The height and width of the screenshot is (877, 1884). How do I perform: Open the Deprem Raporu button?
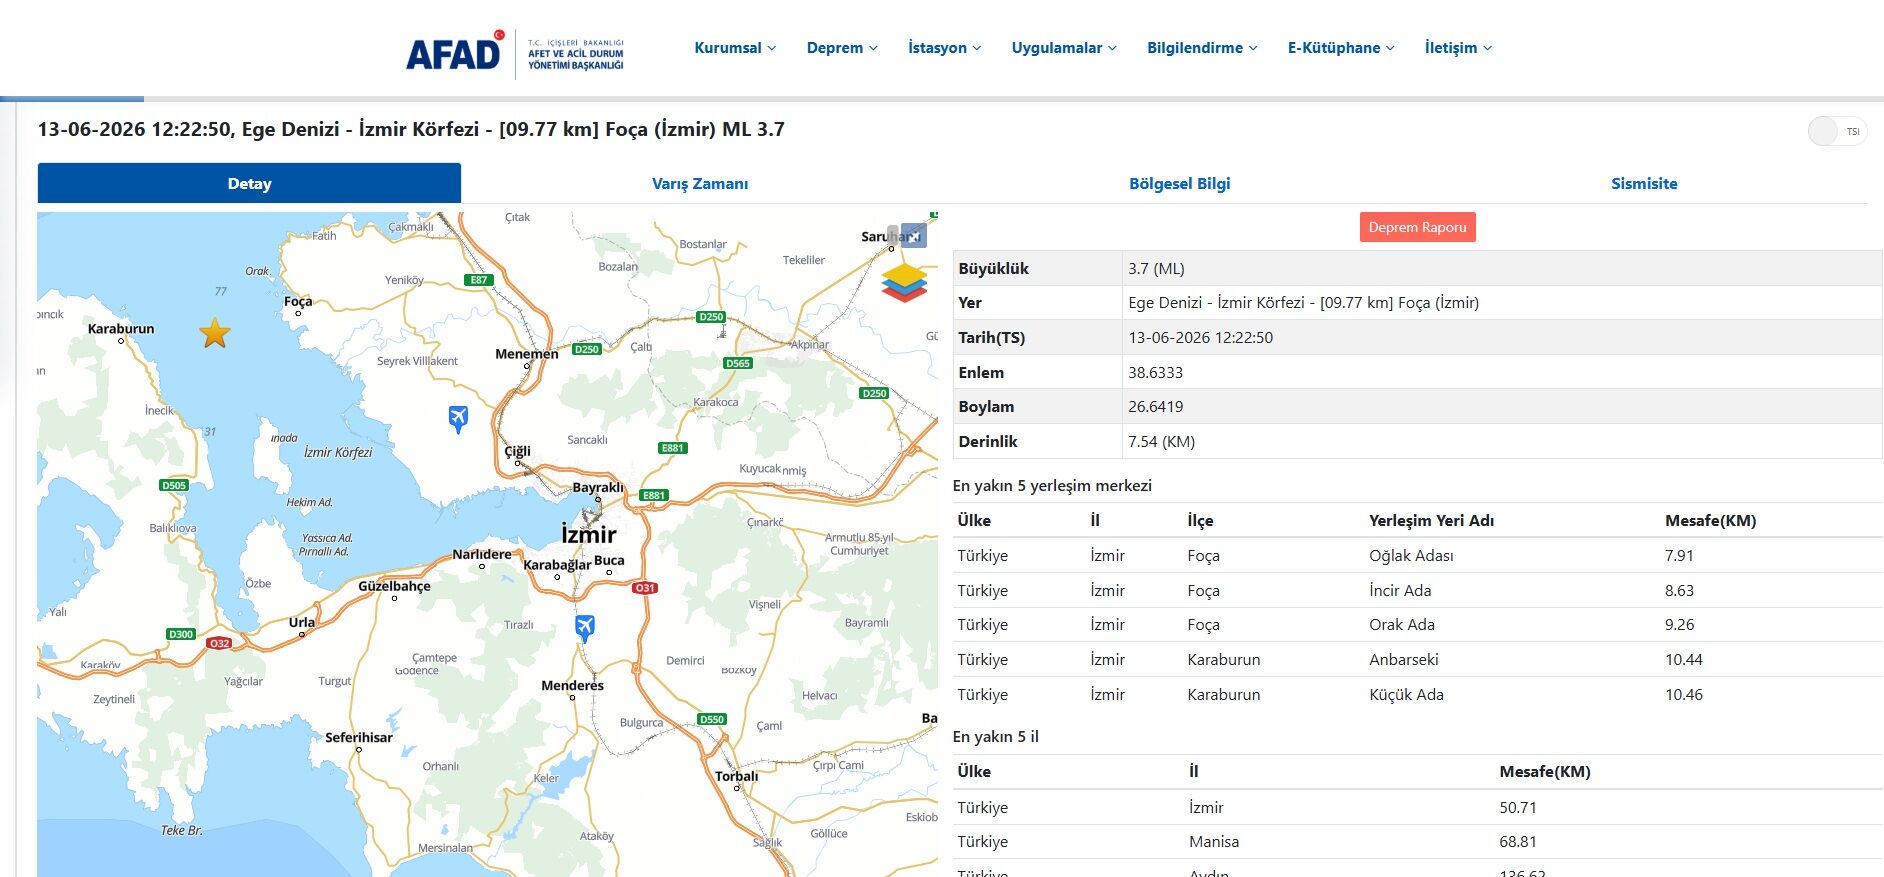click(1417, 227)
